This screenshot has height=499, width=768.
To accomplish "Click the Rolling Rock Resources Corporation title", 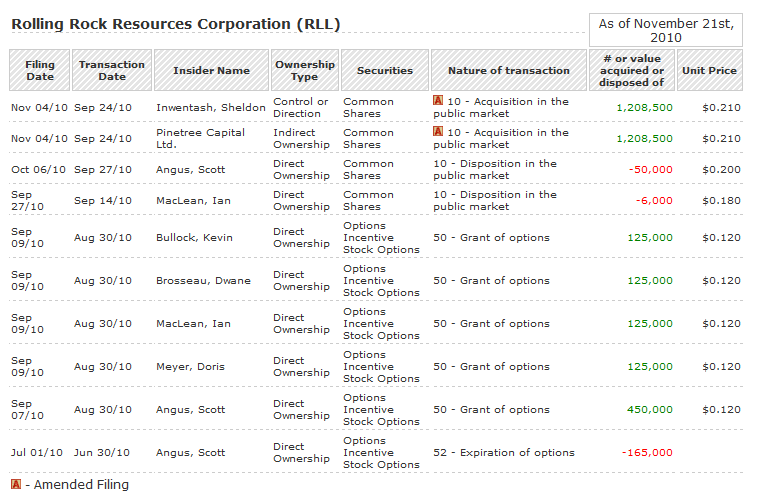I will click(x=176, y=25).
